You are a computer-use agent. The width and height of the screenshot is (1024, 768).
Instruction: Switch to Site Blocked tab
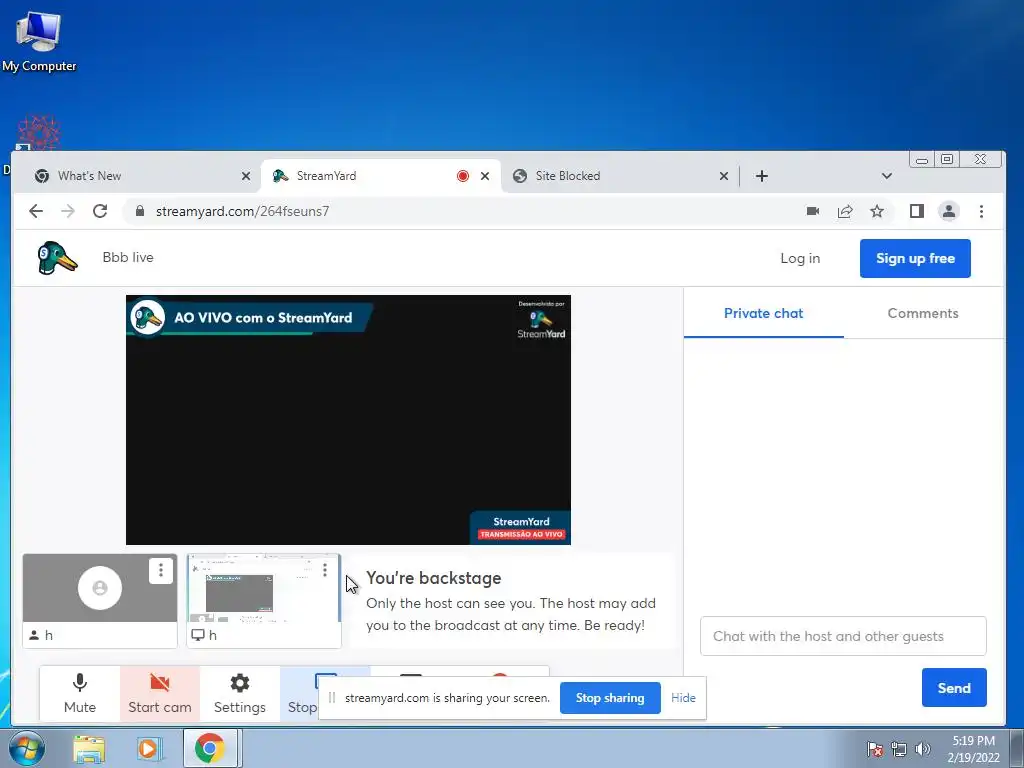coord(620,176)
